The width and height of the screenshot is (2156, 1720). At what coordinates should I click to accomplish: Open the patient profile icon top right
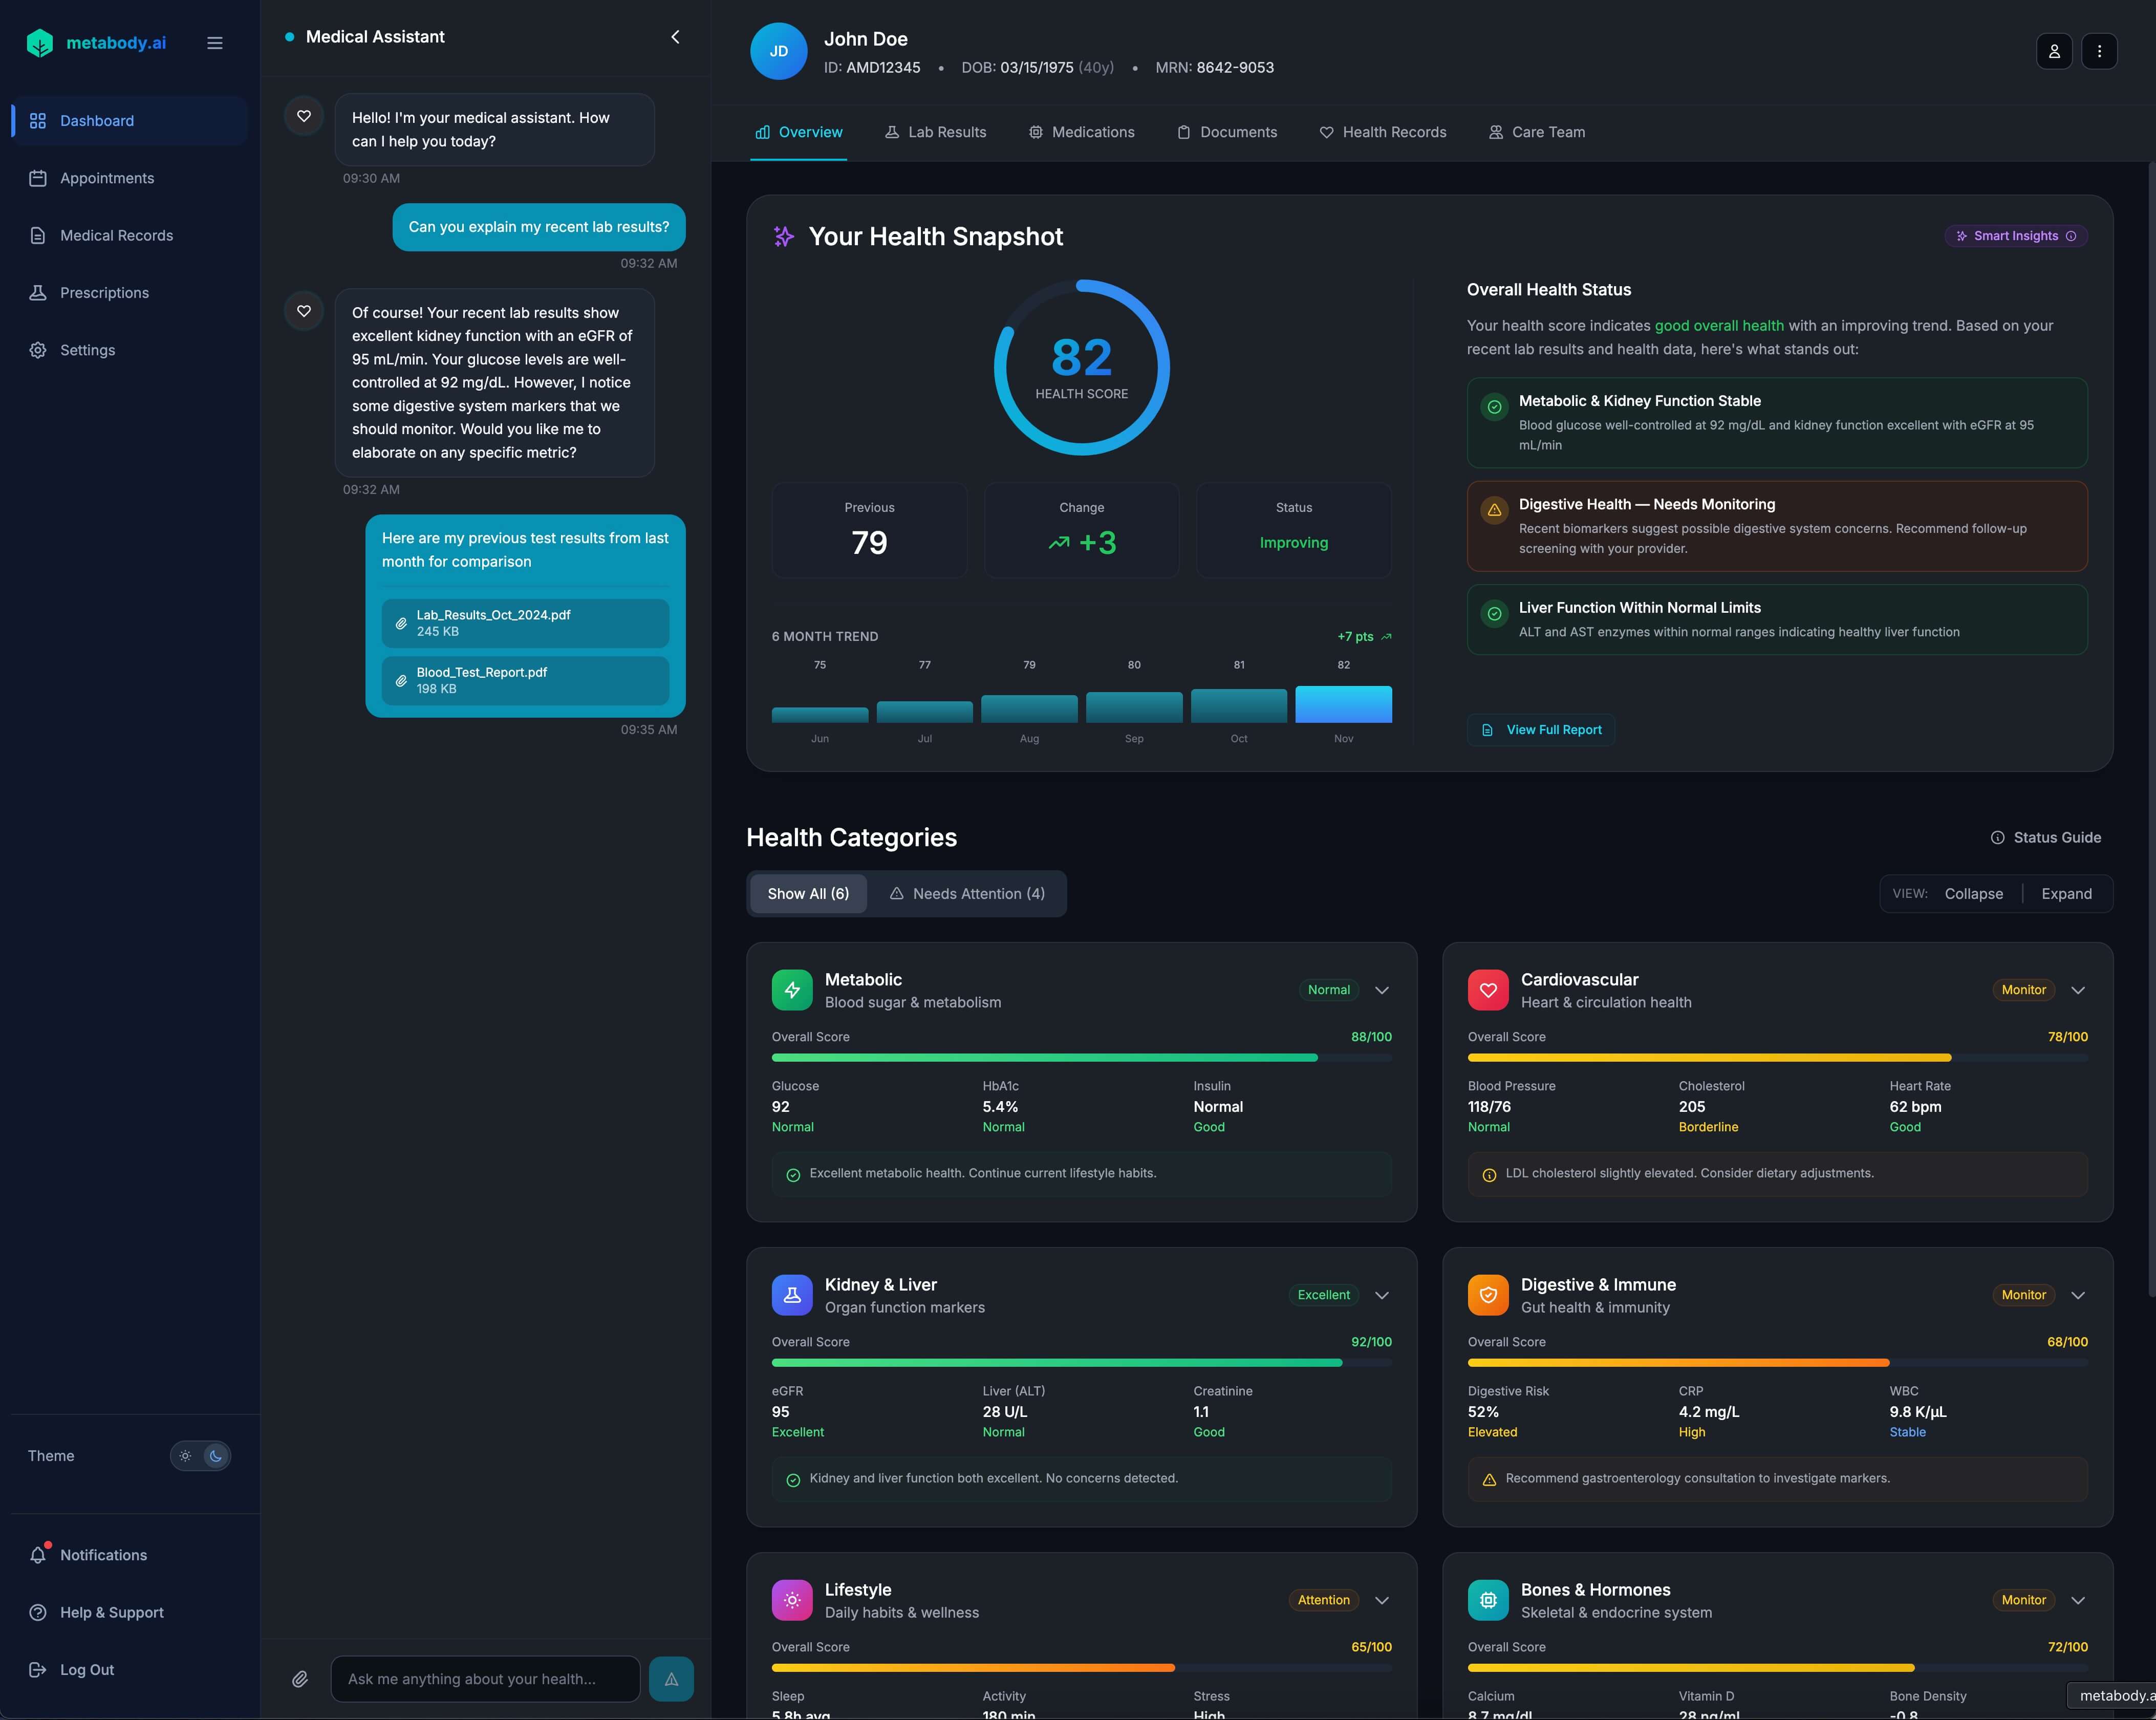[2055, 51]
